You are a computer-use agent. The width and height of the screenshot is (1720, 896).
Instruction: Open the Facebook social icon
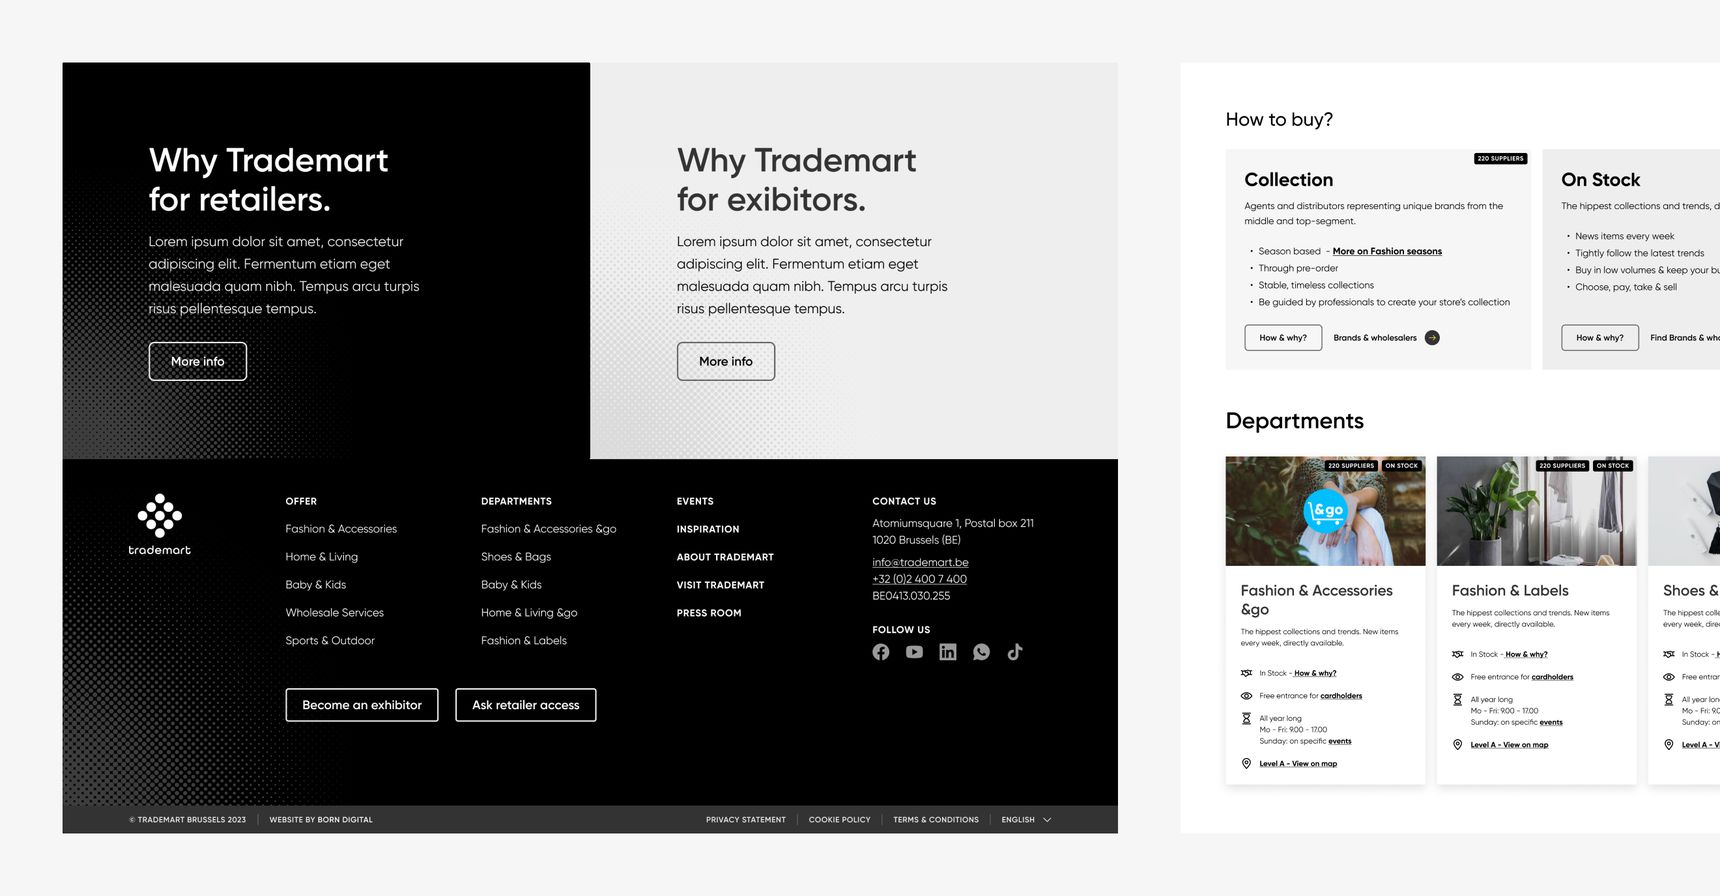tap(881, 652)
